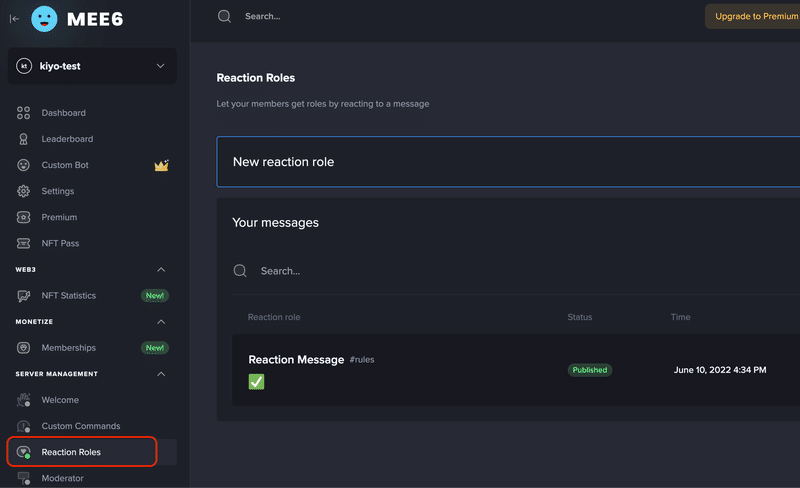Click the top search magnifier icon
This screenshot has height=488, width=800.
224,16
